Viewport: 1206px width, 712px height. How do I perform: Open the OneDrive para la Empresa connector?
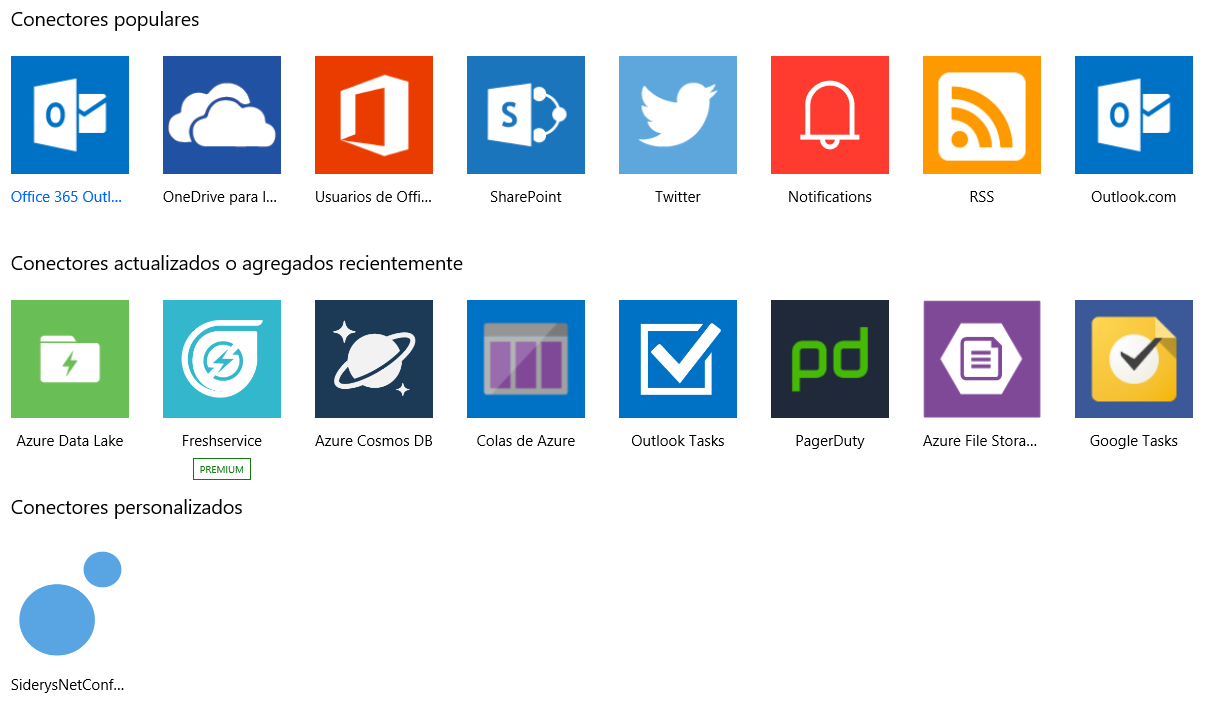pyautogui.click(x=222, y=114)
